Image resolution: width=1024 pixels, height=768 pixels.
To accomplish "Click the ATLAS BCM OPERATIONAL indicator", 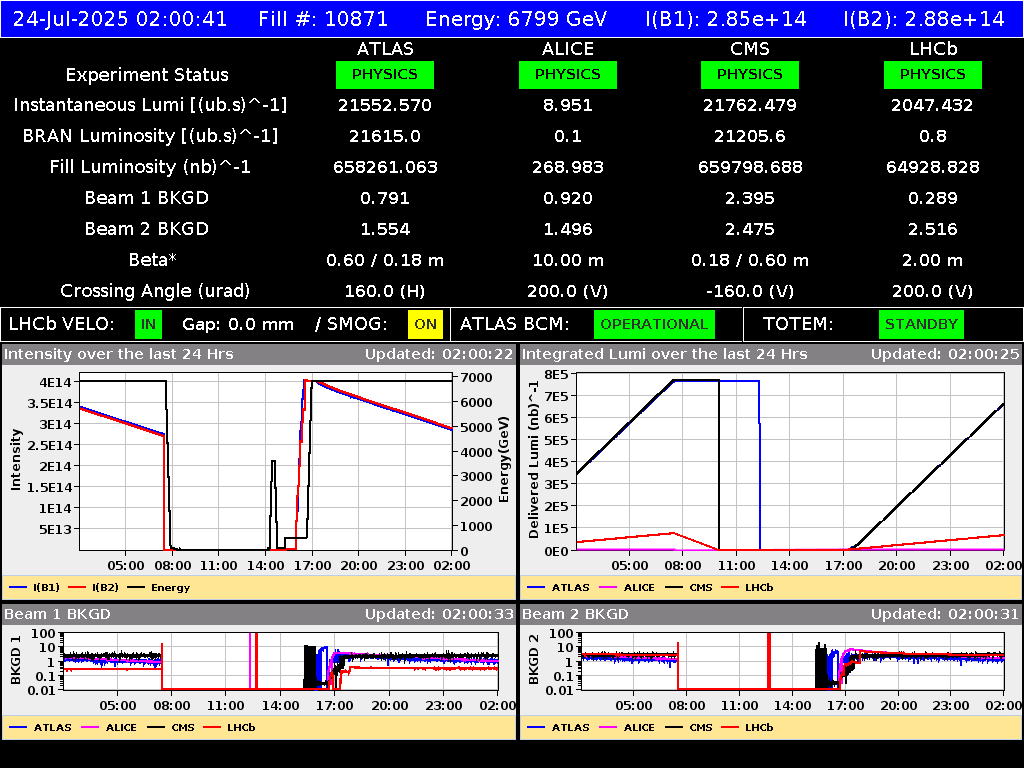I will point(654,325).
